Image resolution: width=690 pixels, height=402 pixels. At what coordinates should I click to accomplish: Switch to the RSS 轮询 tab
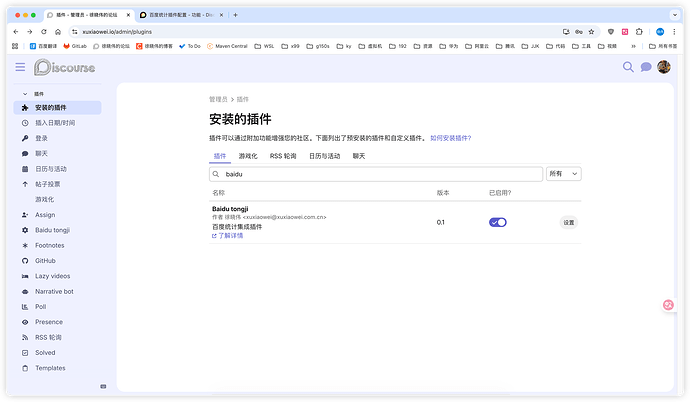point(283,157)
